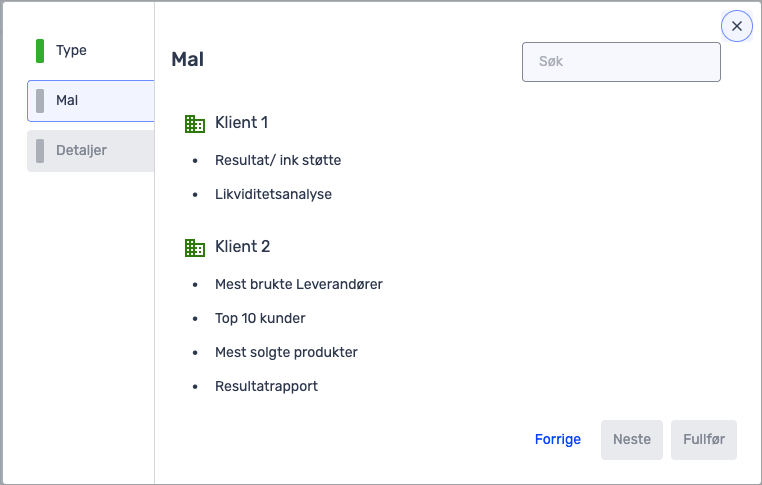Click the Klient 2 building icon
The height and width of the screenshot is (485, 762).
[195, 248]
